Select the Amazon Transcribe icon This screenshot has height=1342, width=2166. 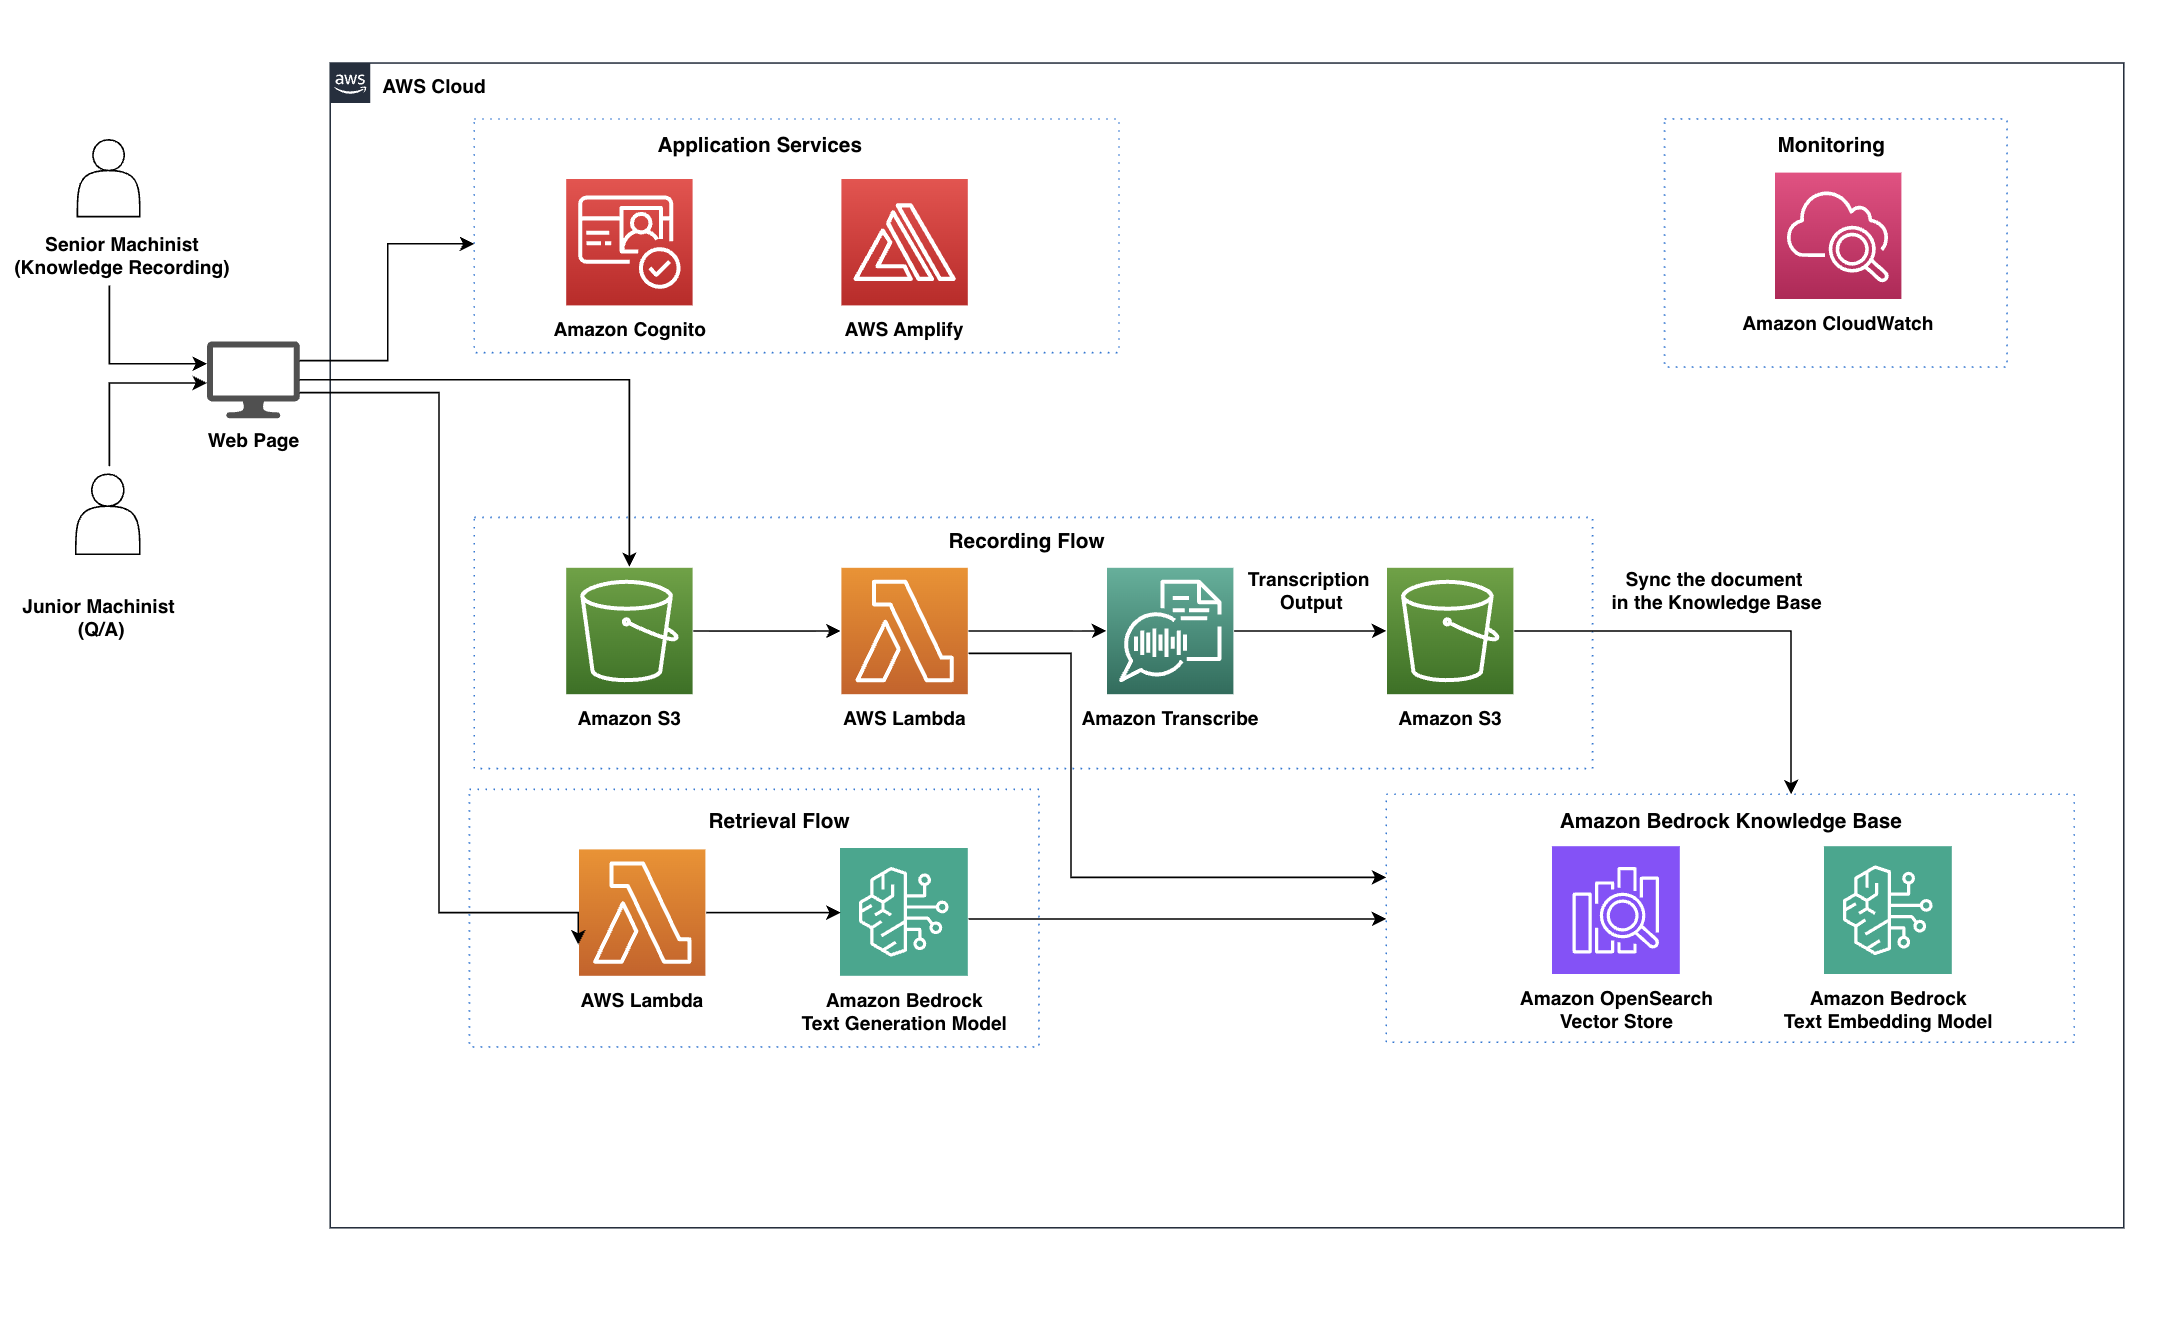click(1169, 631)
